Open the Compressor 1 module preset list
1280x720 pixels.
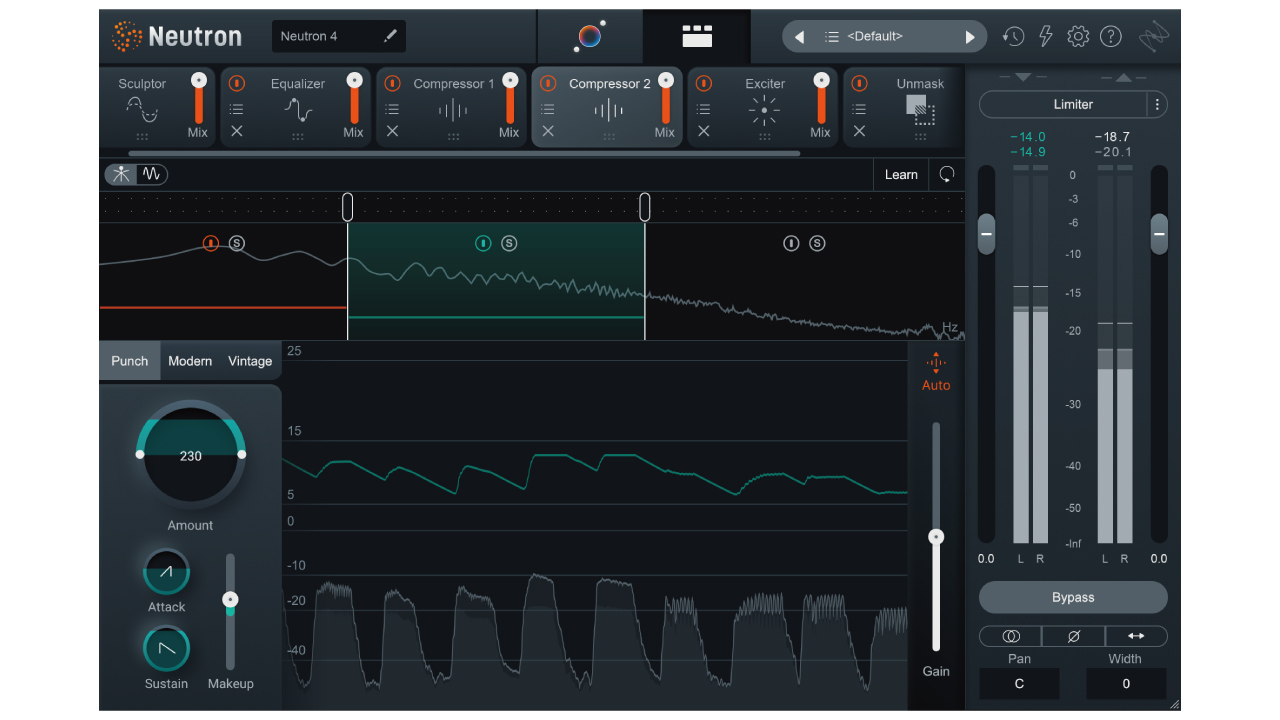pyautogui.click(x=392, y=109)
